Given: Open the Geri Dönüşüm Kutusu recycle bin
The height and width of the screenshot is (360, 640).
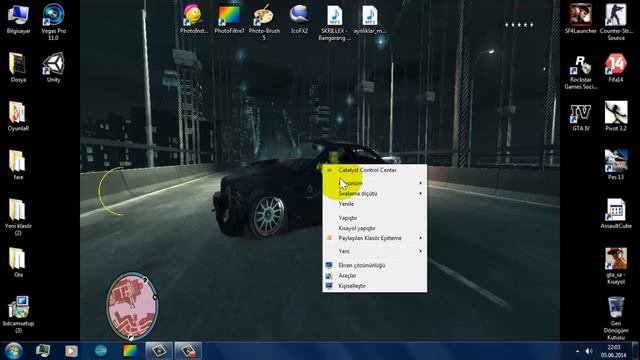Looking at the screenshot, I should pos(616,318).
